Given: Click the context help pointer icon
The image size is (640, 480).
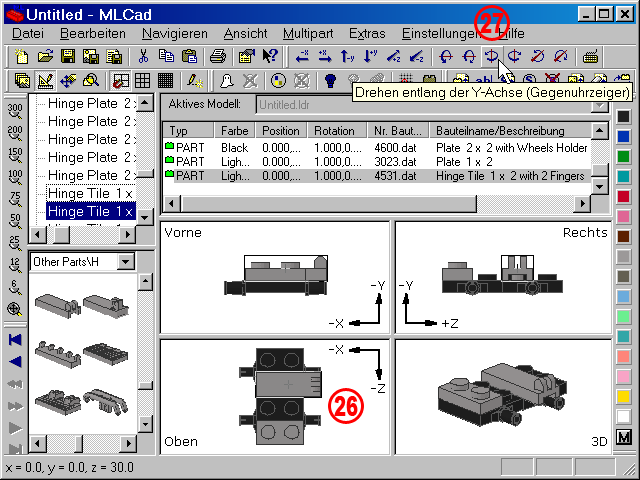Looking at the screenshot, I should pyautogui.click(x=270, y=56).
